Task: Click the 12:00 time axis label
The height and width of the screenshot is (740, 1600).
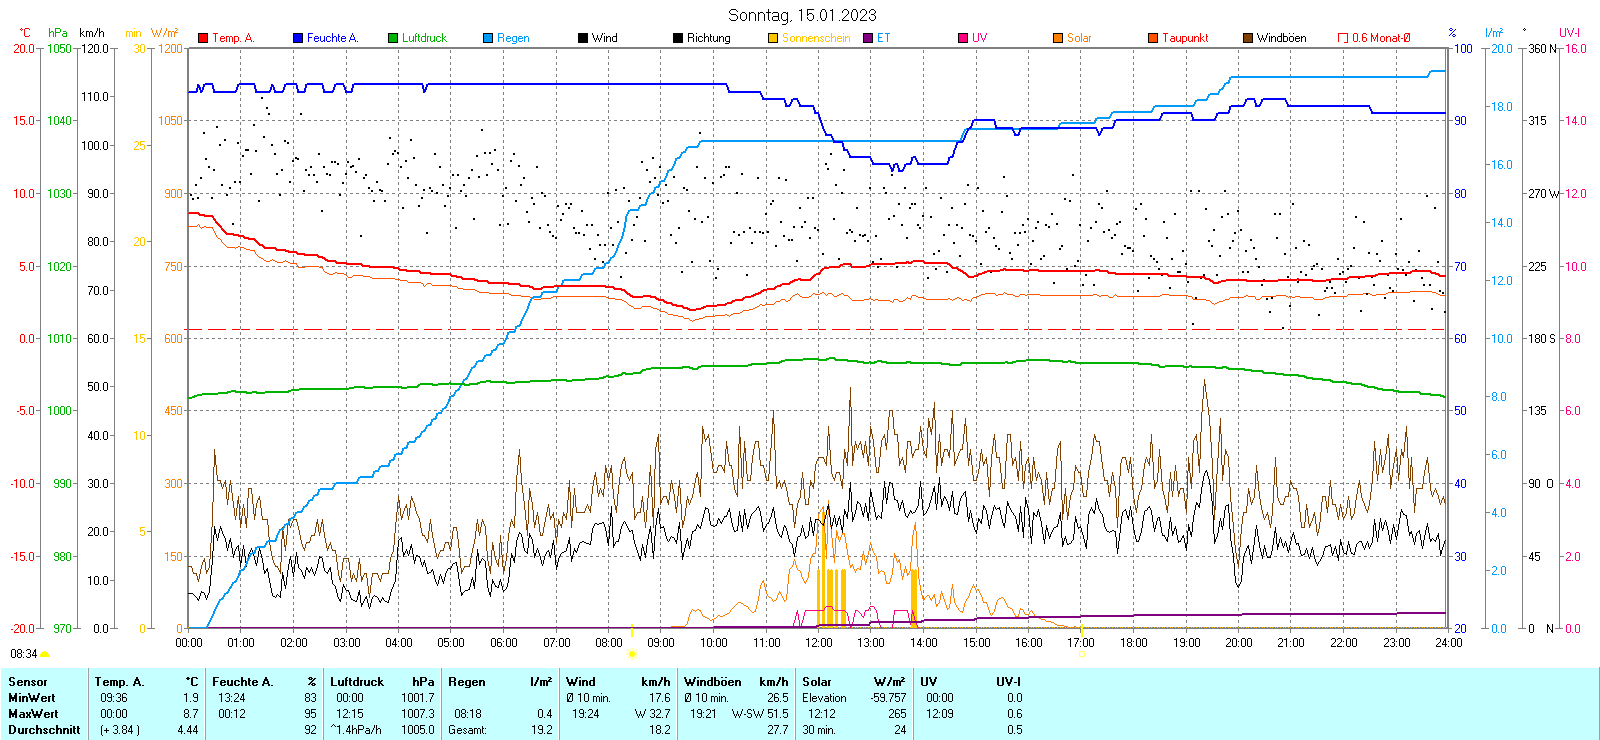Action: click(818, 643)
